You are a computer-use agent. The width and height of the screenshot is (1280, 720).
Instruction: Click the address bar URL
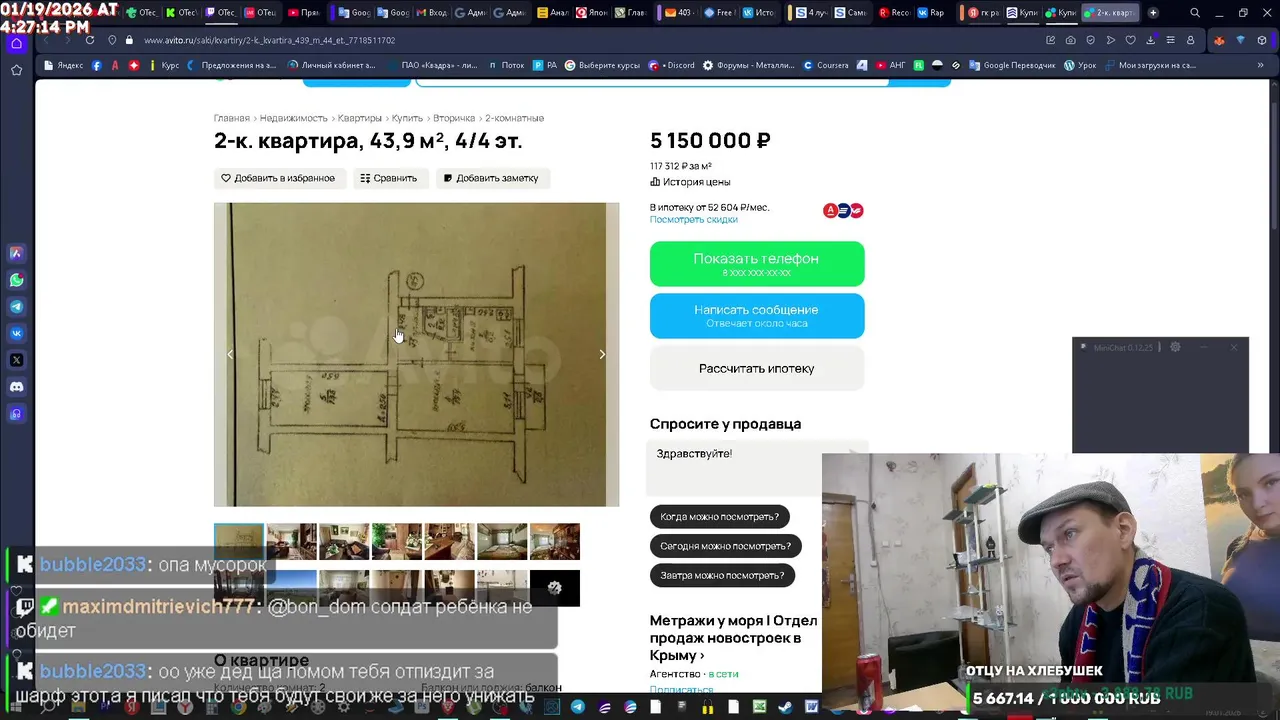269,40
